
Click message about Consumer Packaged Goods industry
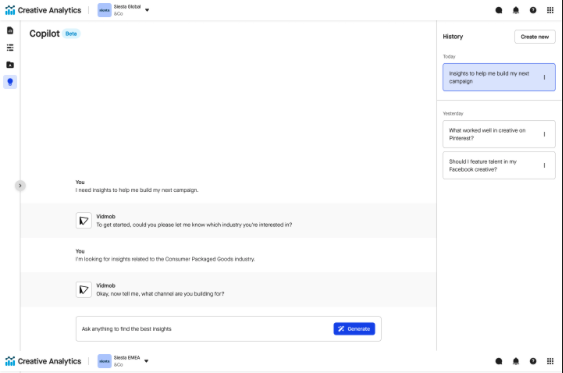165,259
